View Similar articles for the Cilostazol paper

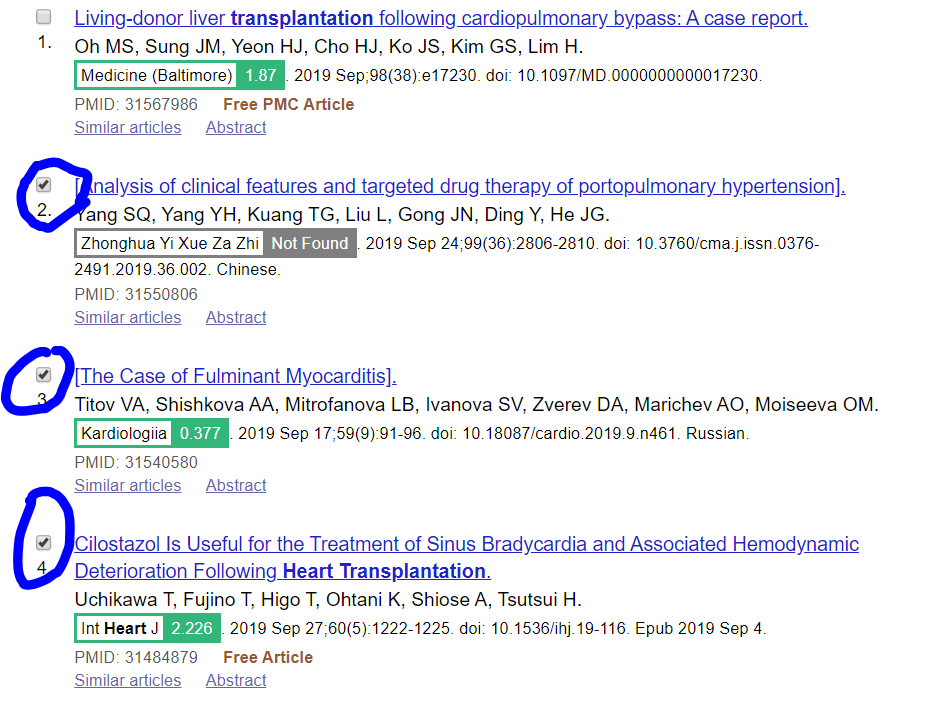[127, 680]
